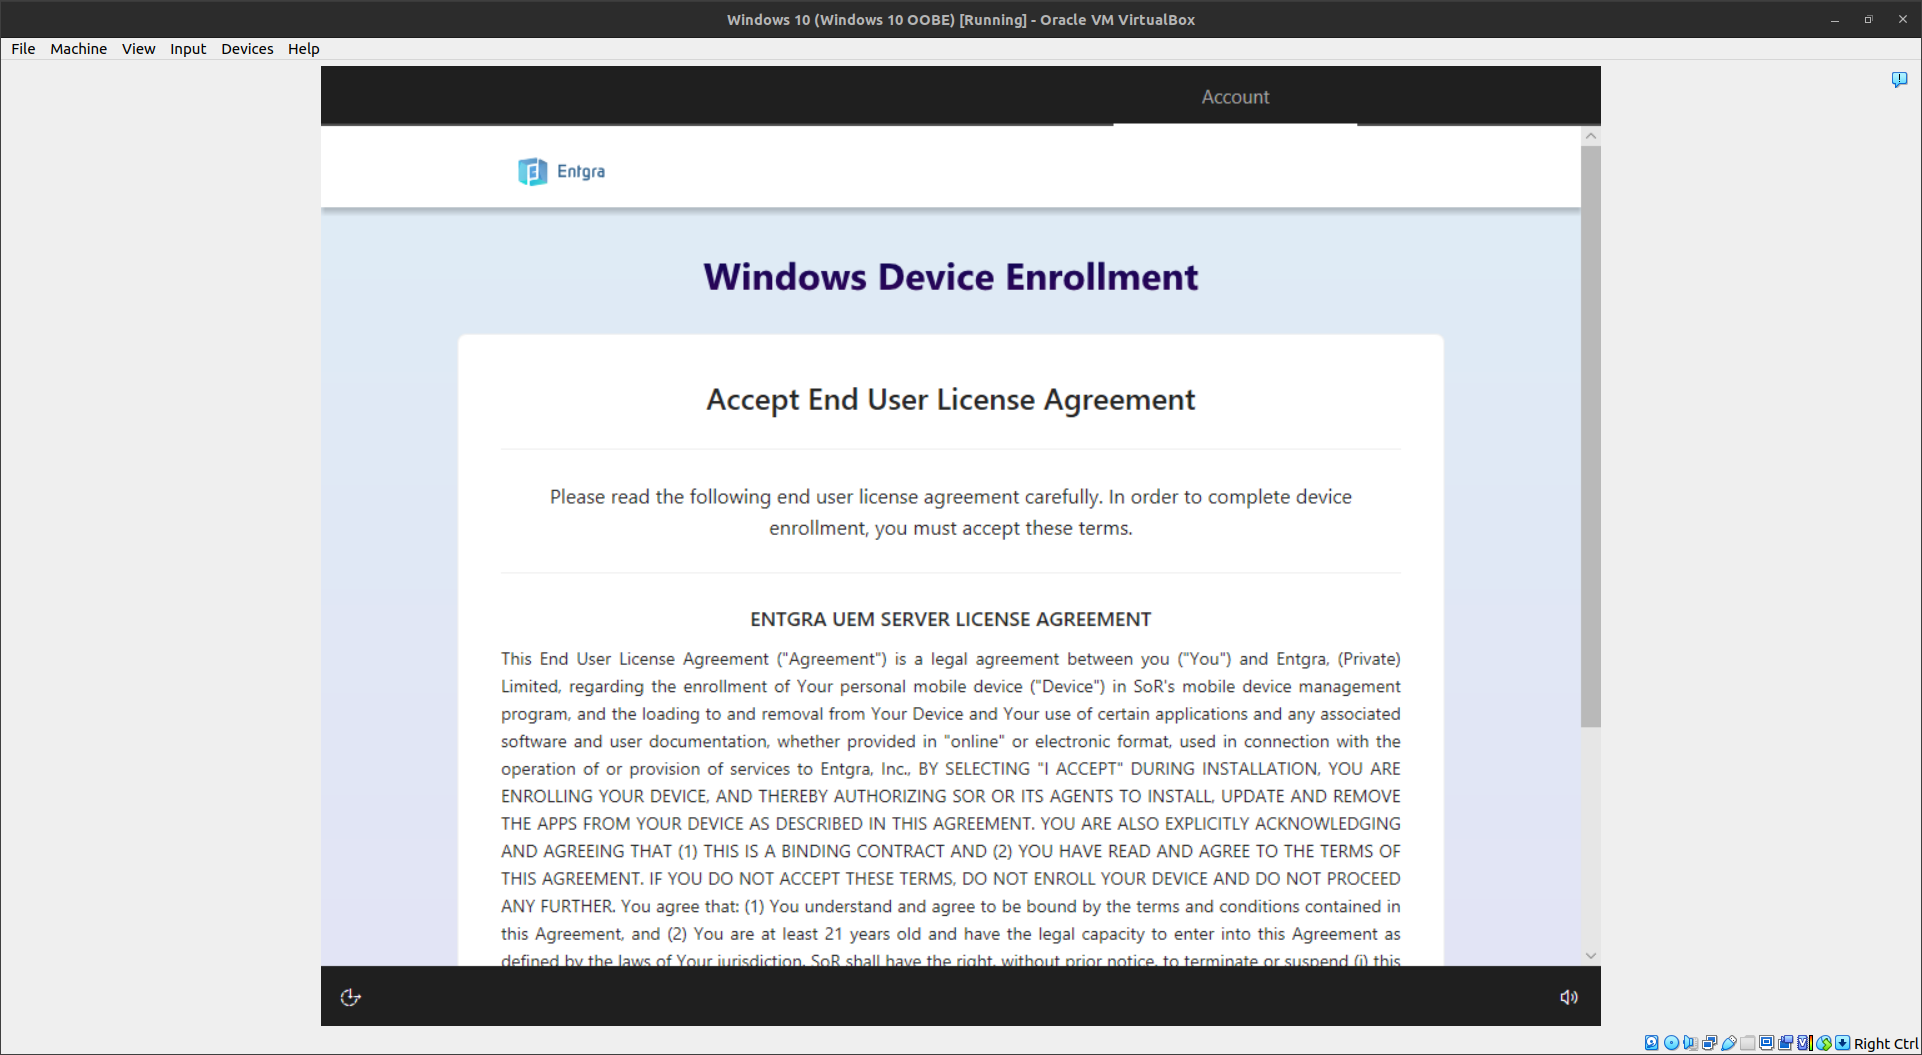Click the vertical scrollbar thumb
1922x1055 pixels.
pos(1591,437)
